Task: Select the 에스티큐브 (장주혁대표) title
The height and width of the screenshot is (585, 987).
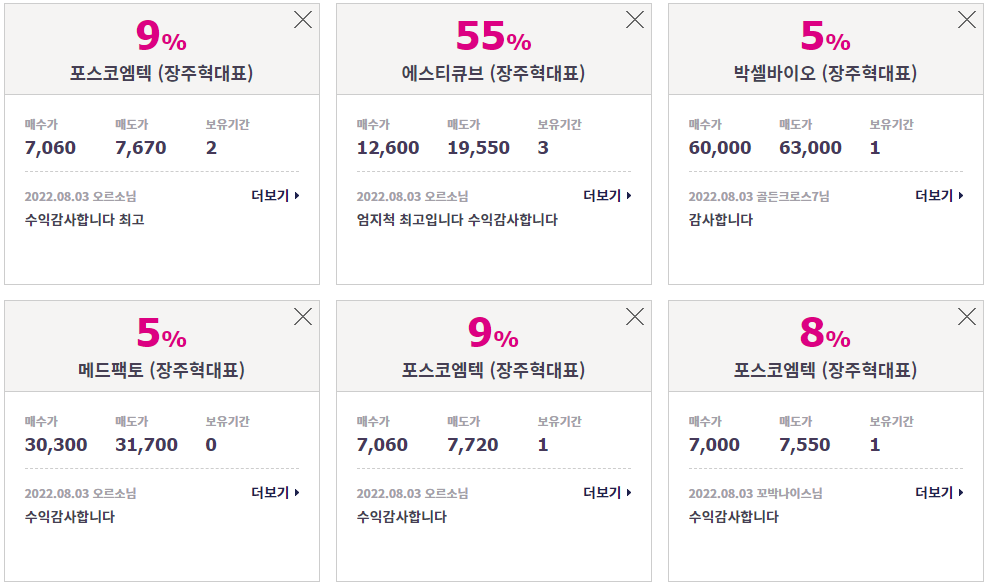Action: [494, 73]
